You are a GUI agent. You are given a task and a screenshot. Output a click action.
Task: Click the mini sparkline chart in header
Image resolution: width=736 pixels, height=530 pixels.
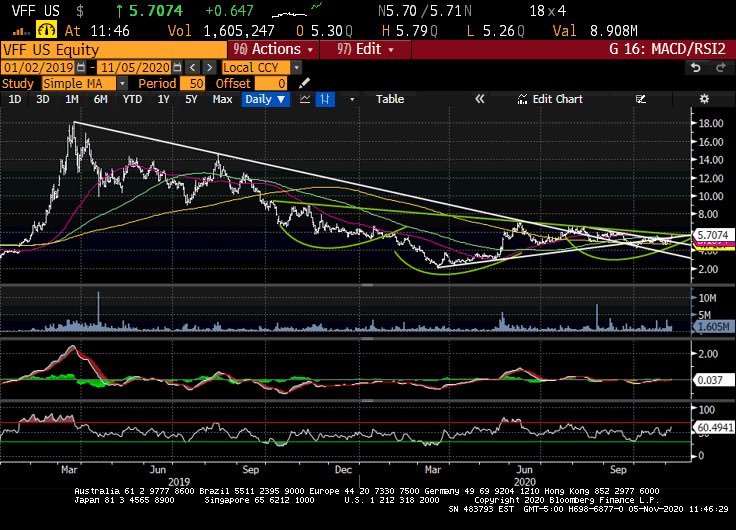point(297,11)
